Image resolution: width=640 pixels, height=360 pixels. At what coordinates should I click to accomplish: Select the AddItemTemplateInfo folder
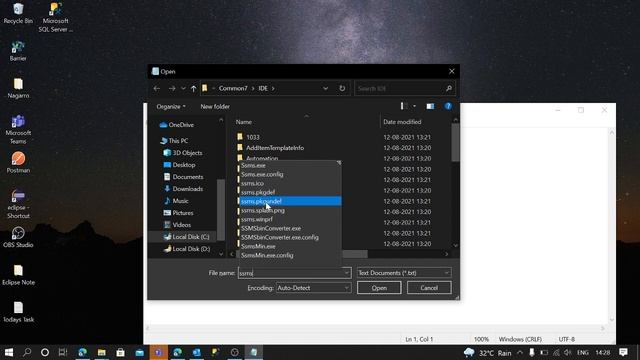(x=270, y=148)
